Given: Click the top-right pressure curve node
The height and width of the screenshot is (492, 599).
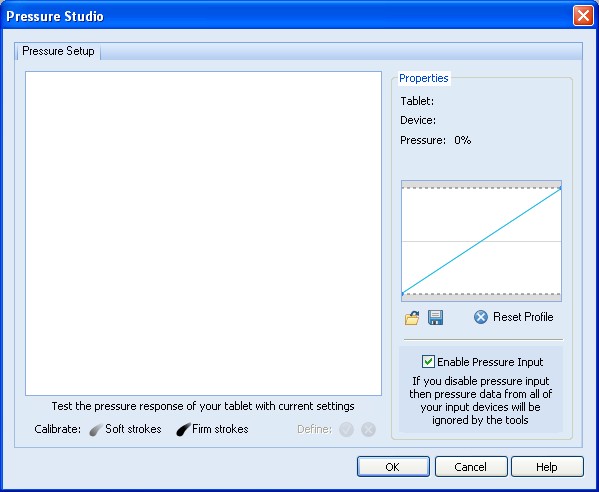Looking at the screenshot, I should [x=560, y=188].
